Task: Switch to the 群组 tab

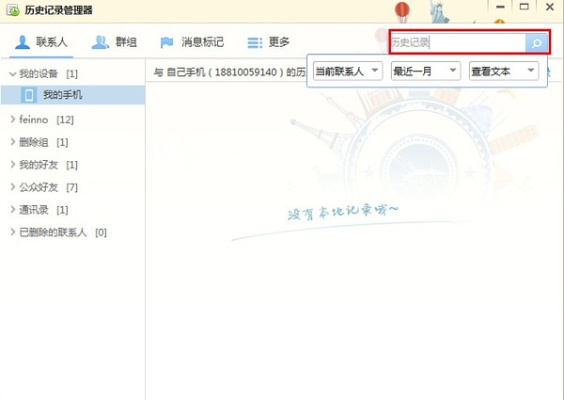Action: click(114, 42)
